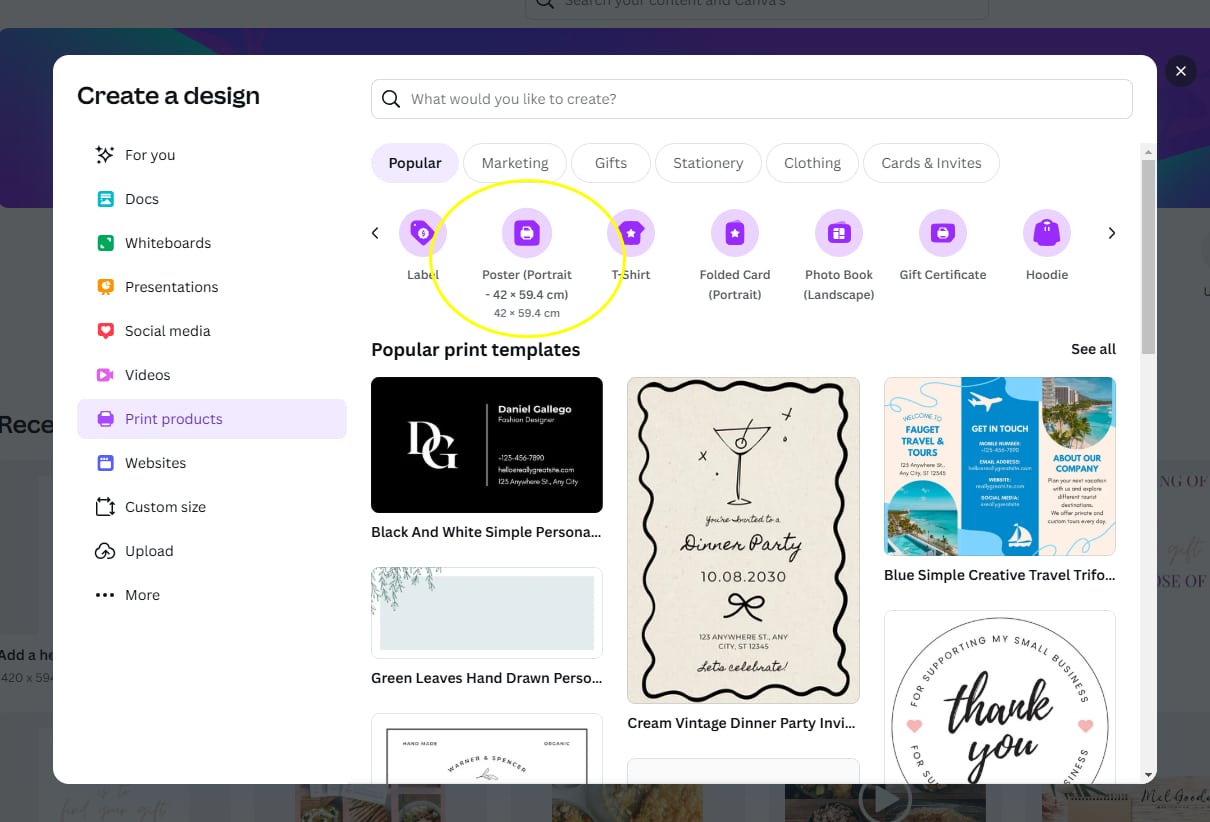Select Videos in the sidebar
The image size is (1210, 822).
tap(212, 375)
